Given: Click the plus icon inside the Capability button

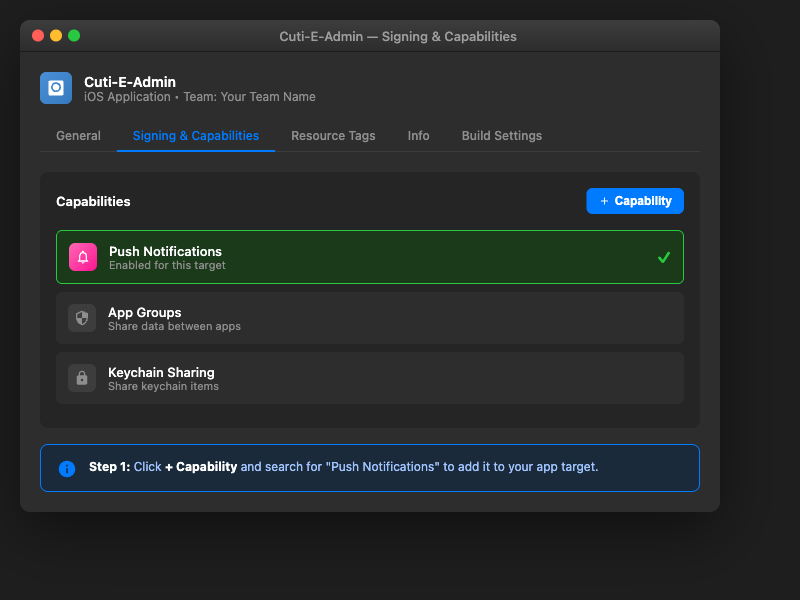Looking at the screenshot, I should tap(604, 201).
